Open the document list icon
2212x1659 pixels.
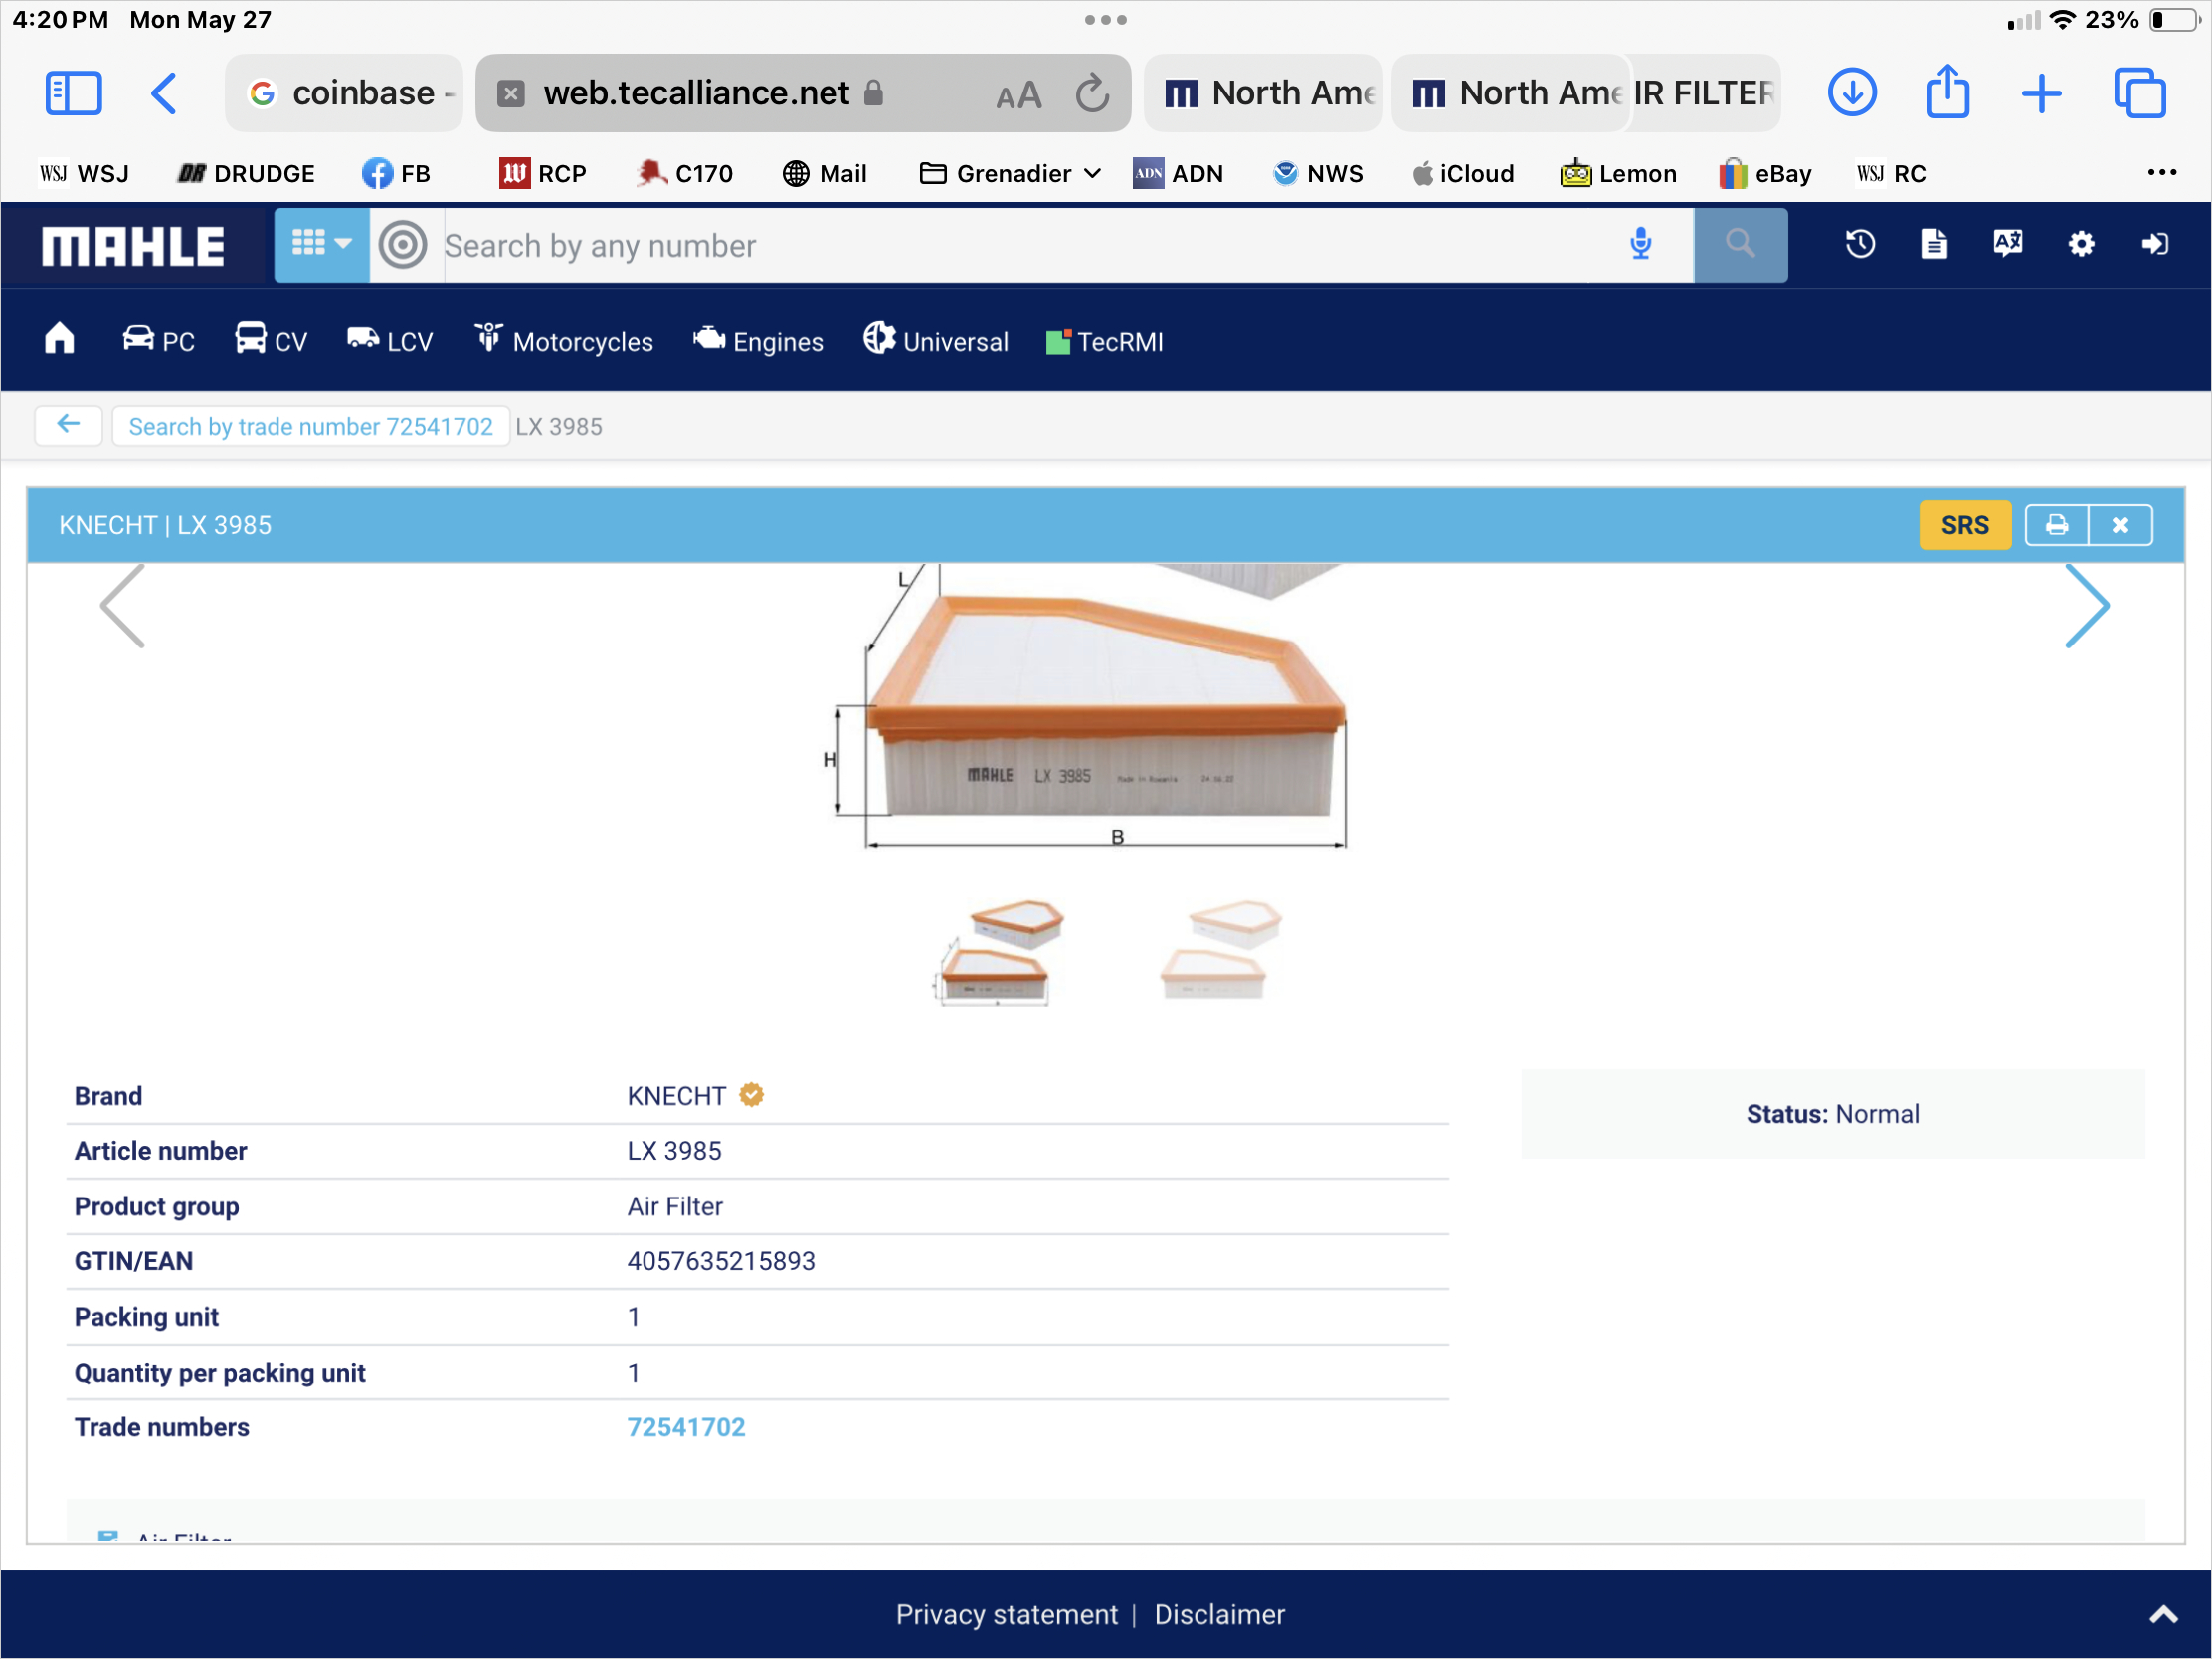click(1933, 244)
